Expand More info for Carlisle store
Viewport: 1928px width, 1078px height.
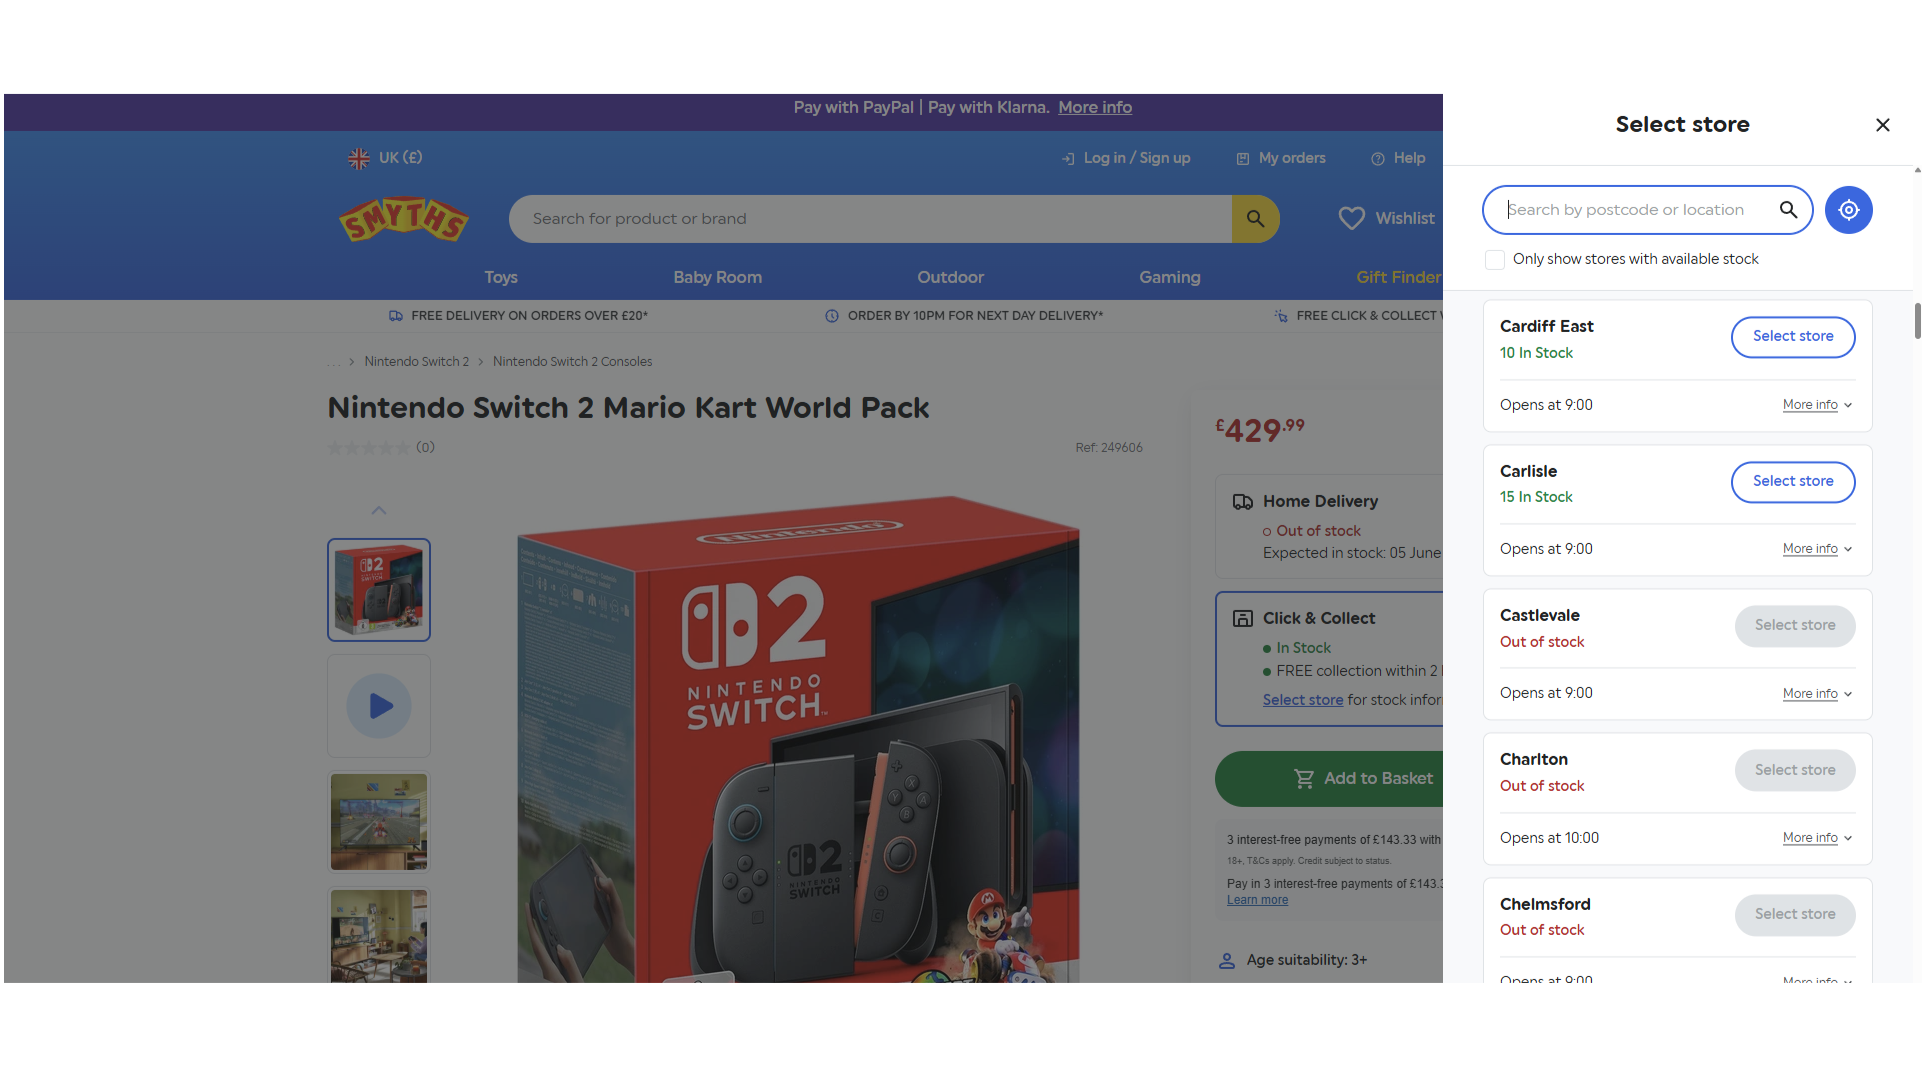1817,549
